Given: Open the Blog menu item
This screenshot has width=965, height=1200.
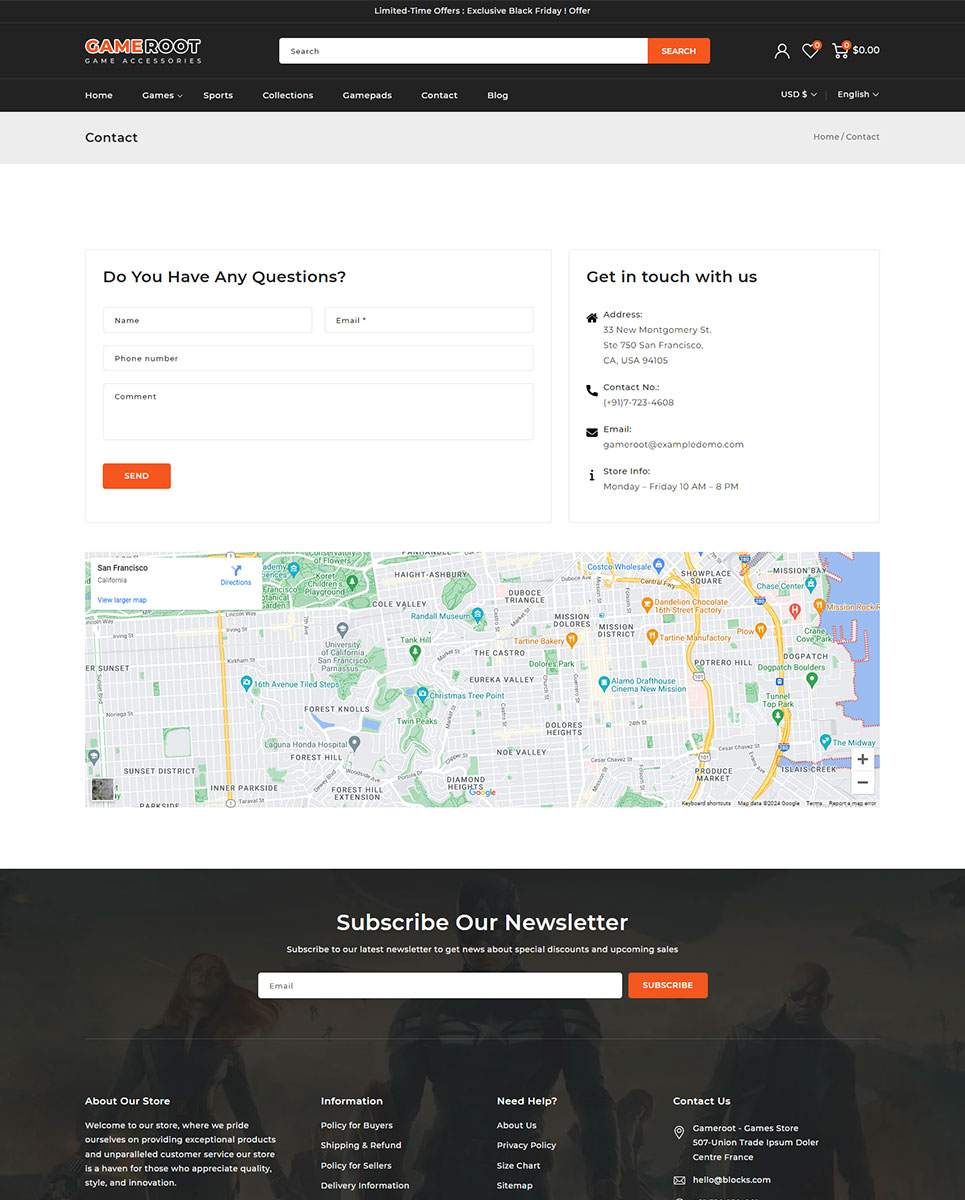Looking at the screenshot, I should click(x=497, y=96).
